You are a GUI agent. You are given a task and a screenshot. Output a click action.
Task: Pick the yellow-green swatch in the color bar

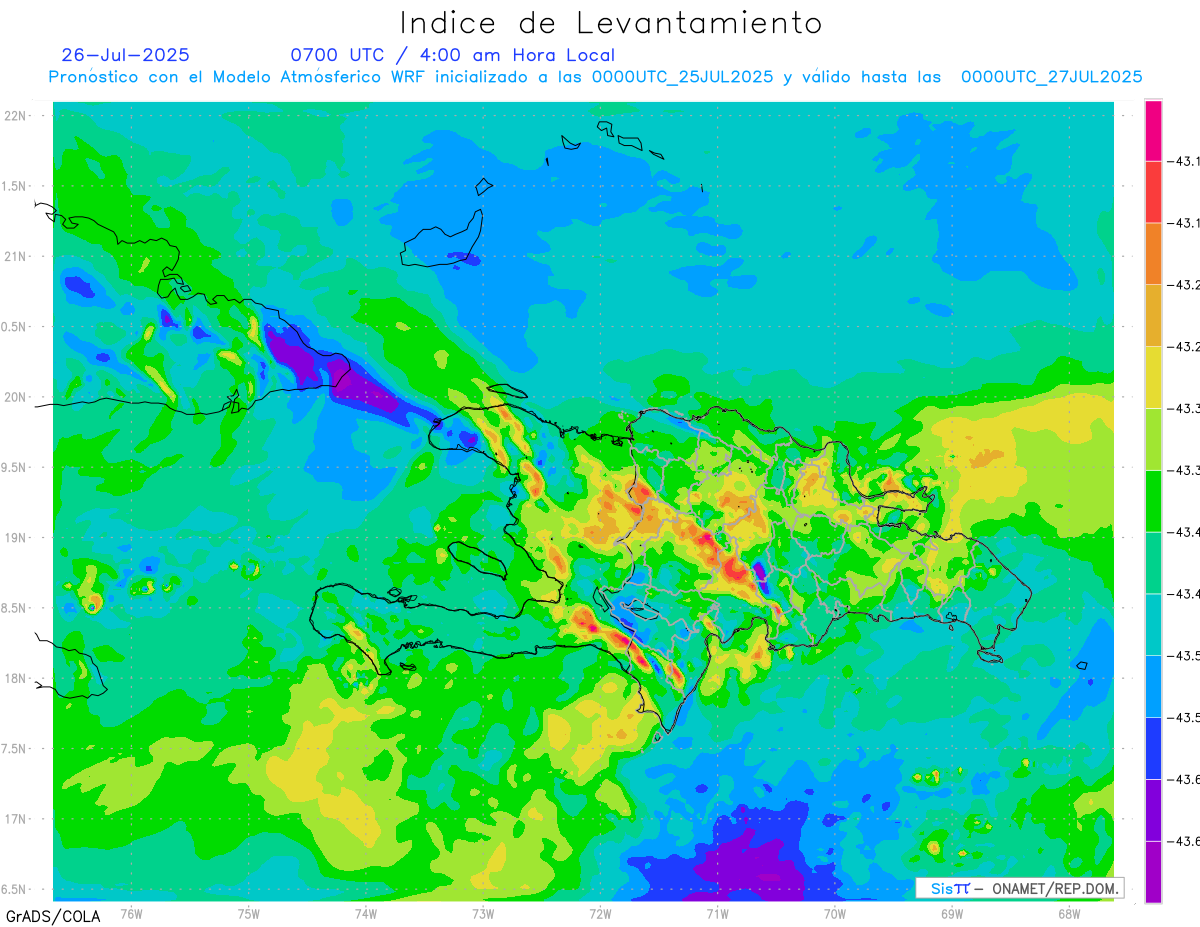pos(1153,439)
